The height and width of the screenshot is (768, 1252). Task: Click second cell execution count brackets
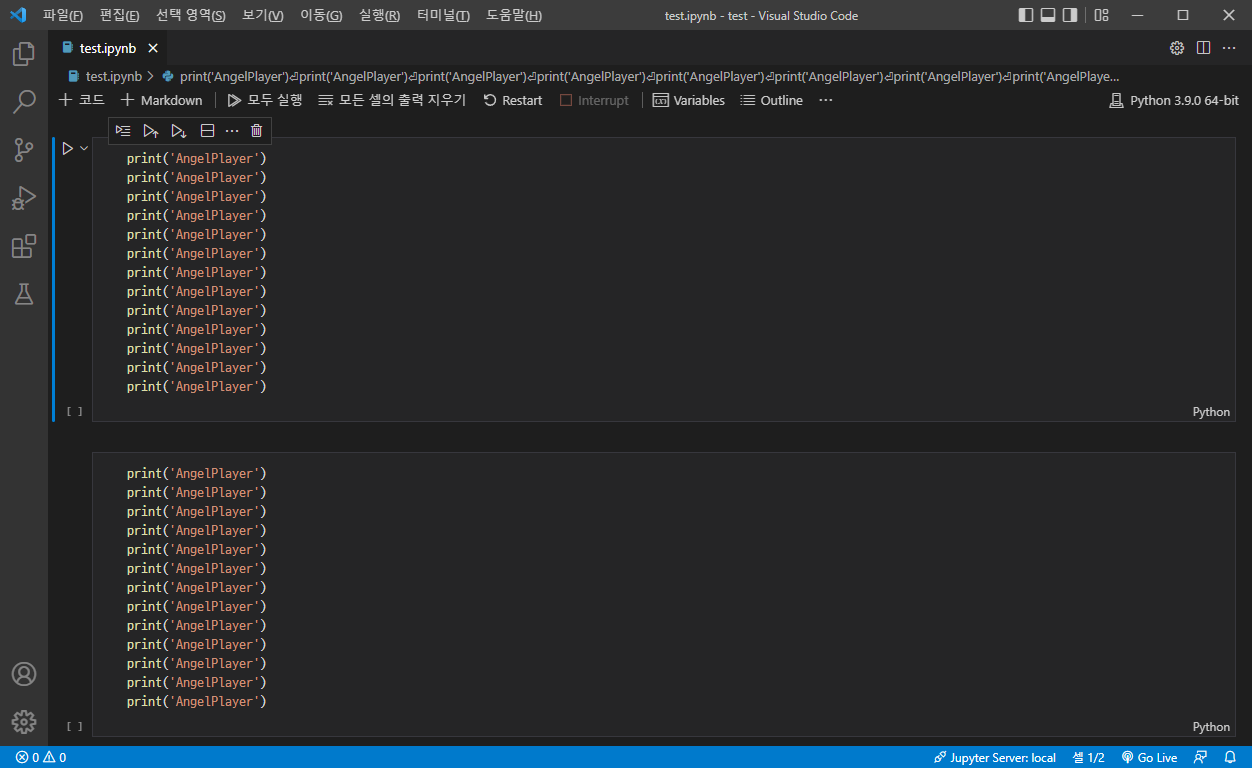coord(74,727)
